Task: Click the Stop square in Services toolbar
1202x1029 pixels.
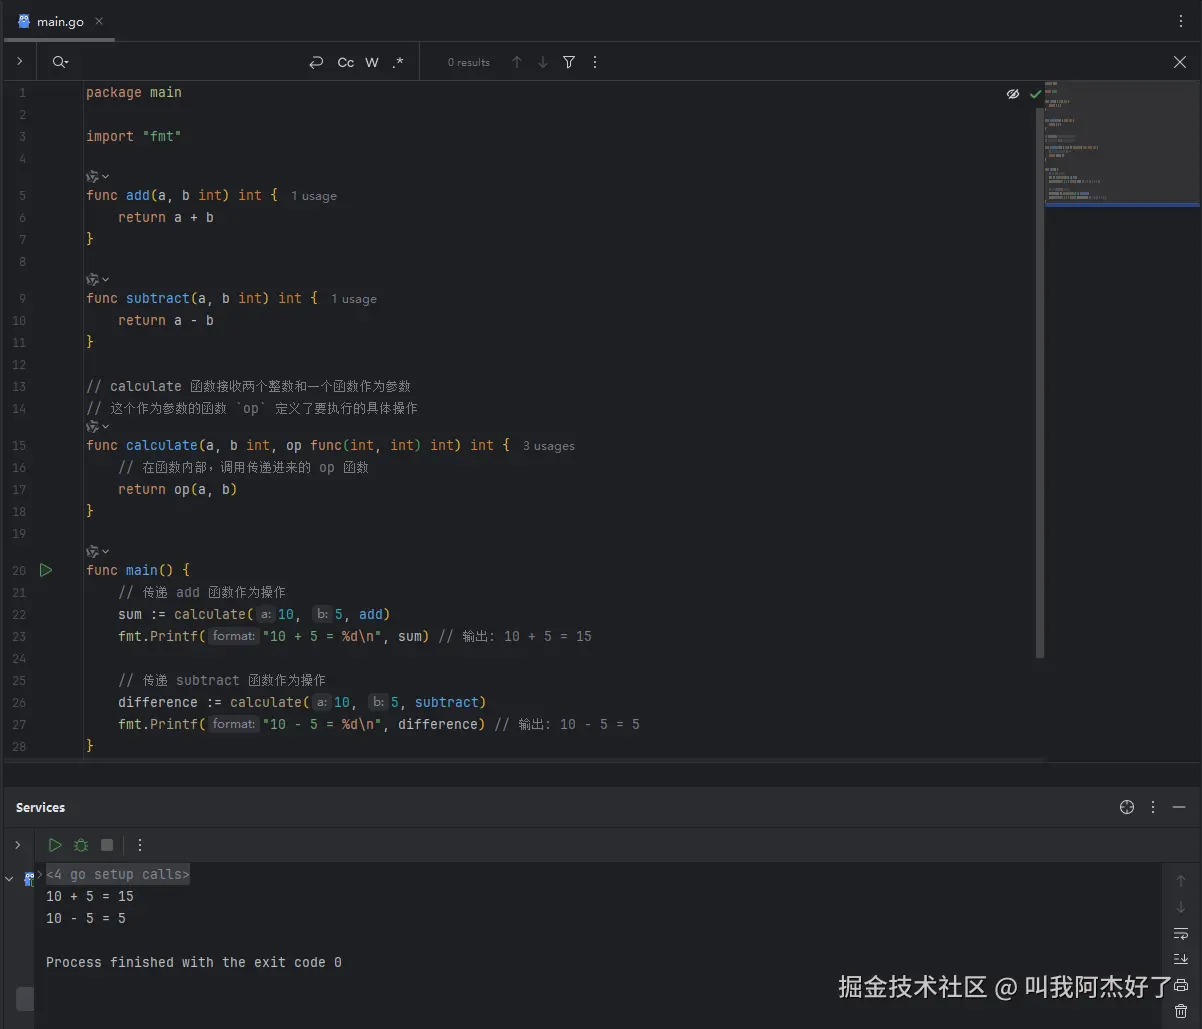Action: point(107,845)
